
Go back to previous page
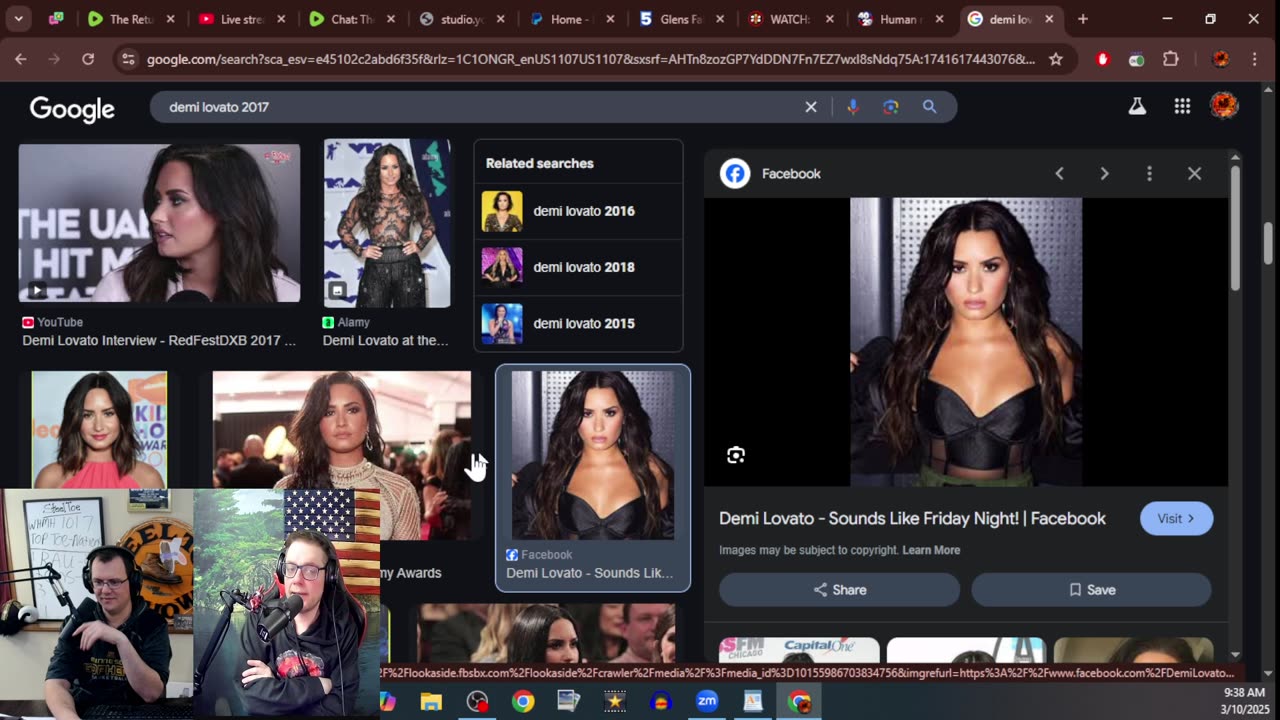coord(21,59)
